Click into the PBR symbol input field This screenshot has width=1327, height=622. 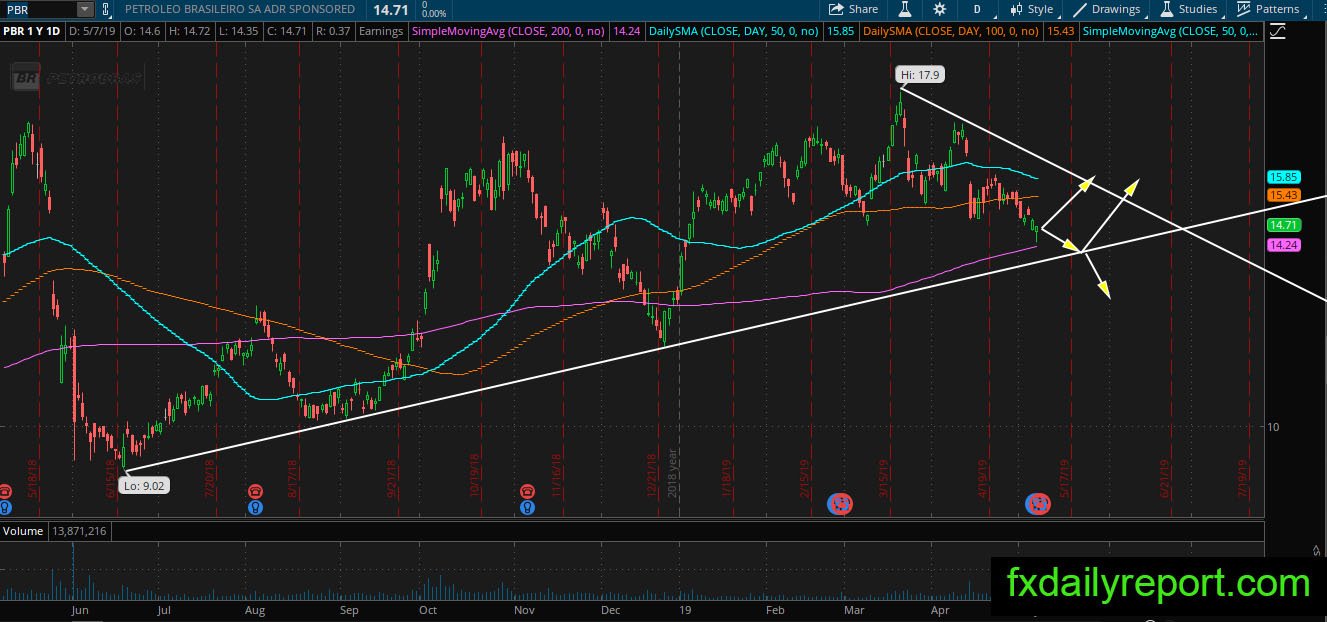click(38, 9)
